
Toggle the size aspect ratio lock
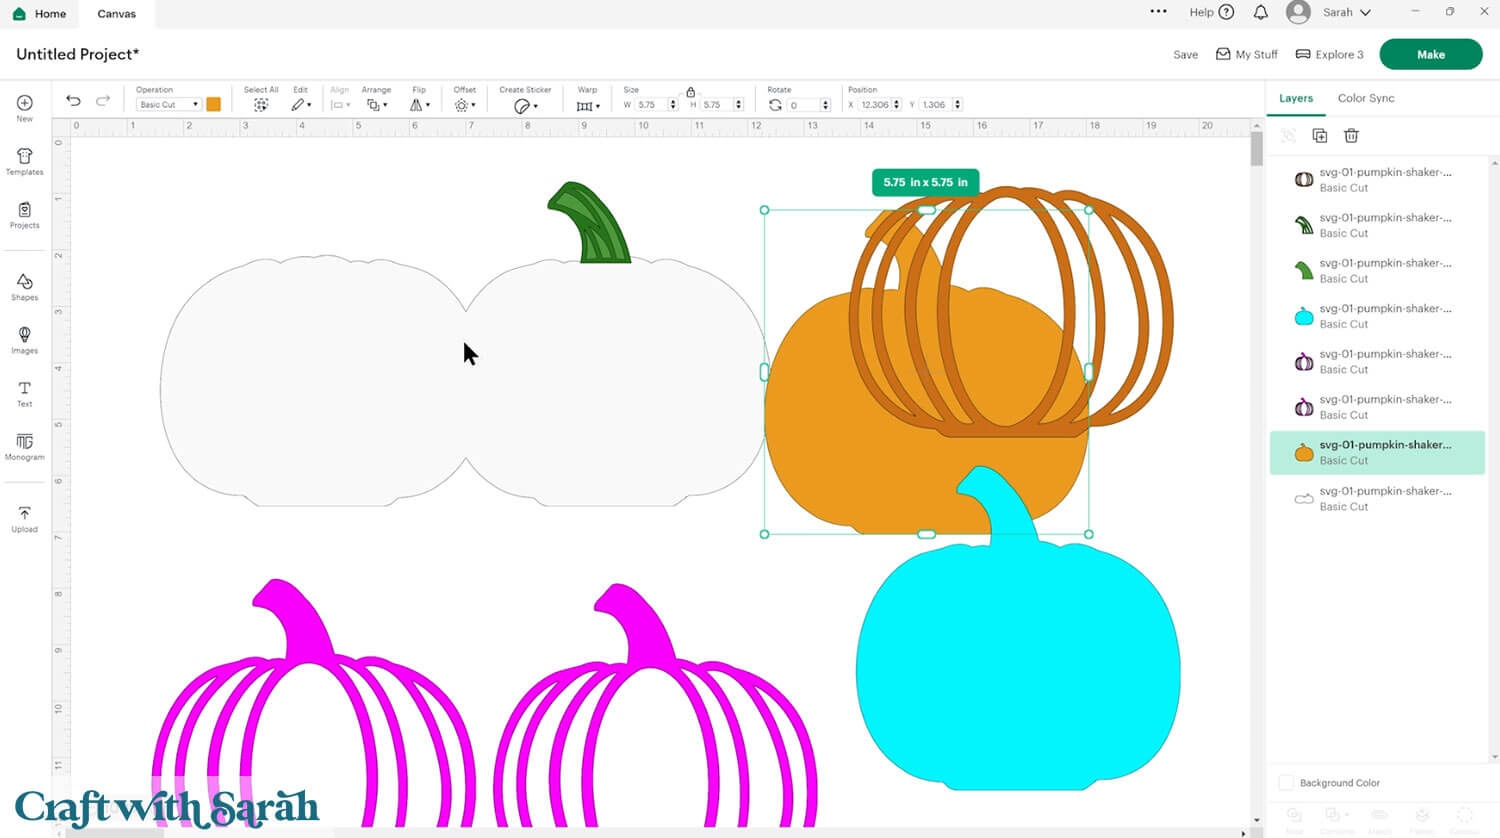pyautogui.click(x=691, y=91)
